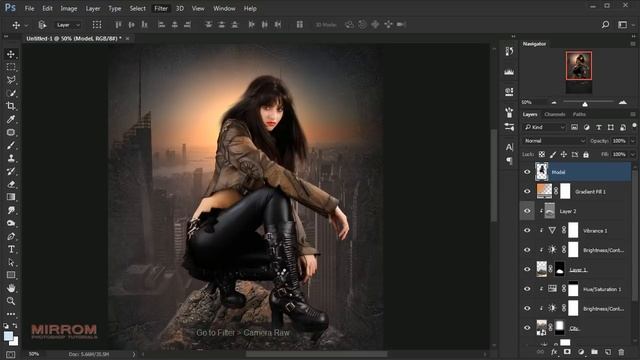Select the Gradient tool
This screenshot has height=360, width=640.
[x=11, y=197]
